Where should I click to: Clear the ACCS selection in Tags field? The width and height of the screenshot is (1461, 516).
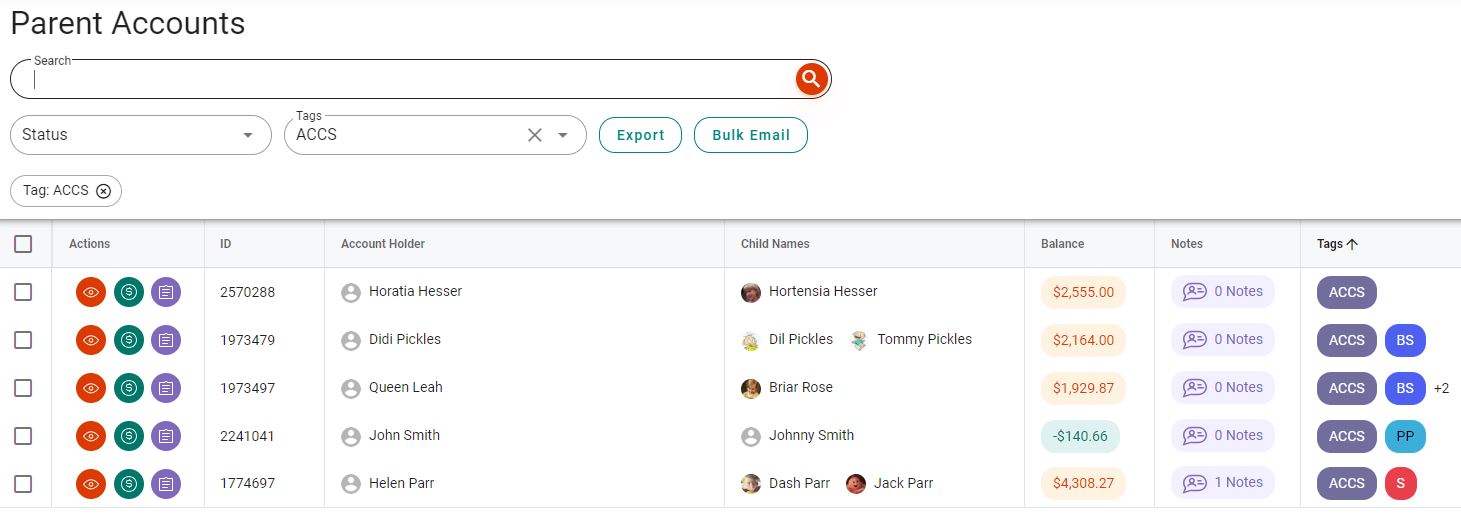[x=534, y=135]
